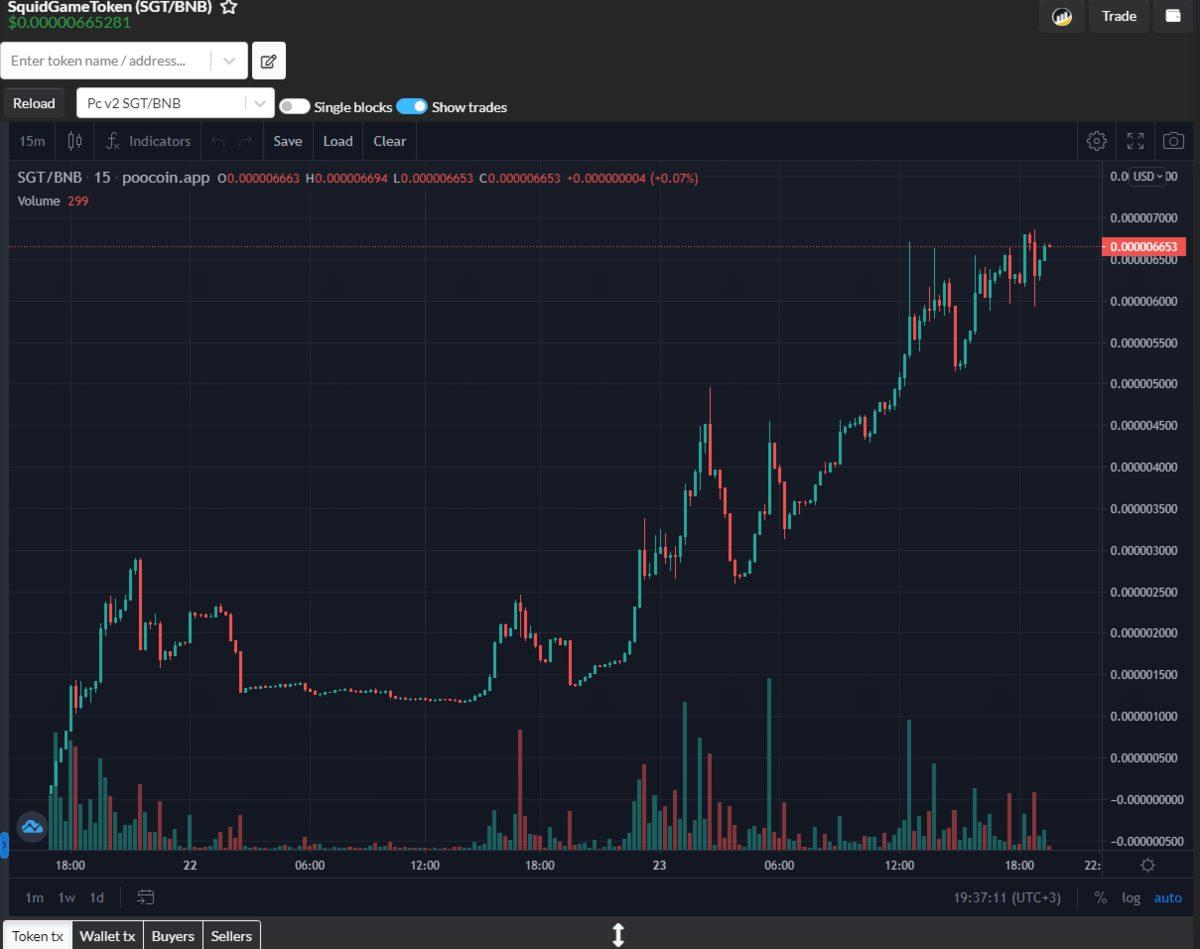This screenshot has height=949, width=1200.
Task: Switch to the Wallet tx tab
Action: point(107,936)
